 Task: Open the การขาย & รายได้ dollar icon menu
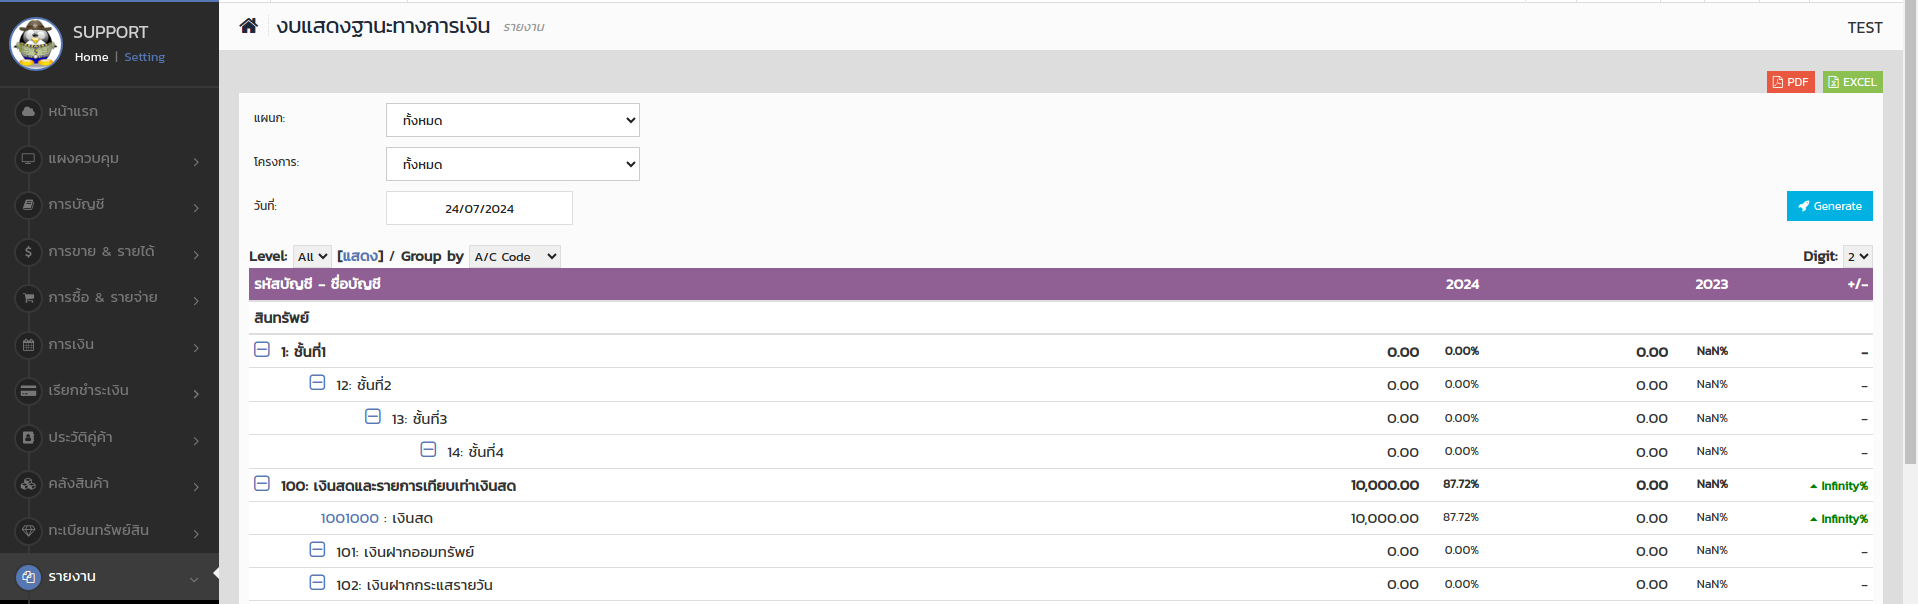28,252
